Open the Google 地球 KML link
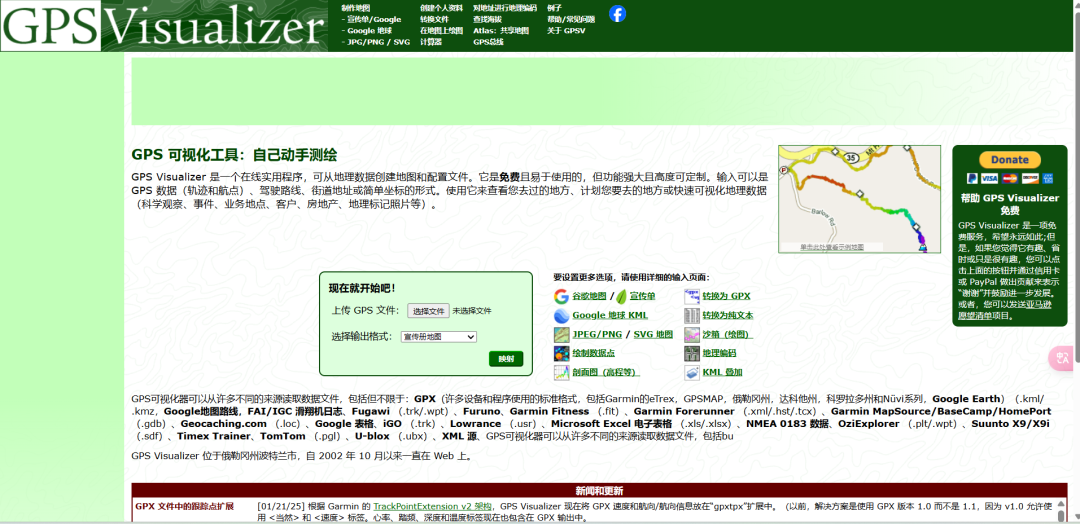 [x=610, y=316]
